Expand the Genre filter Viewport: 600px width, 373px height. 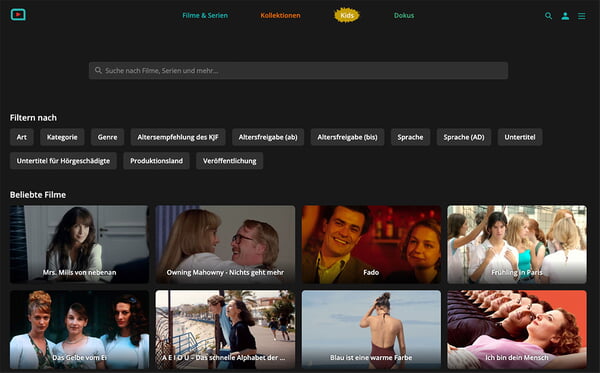point(107,137)
